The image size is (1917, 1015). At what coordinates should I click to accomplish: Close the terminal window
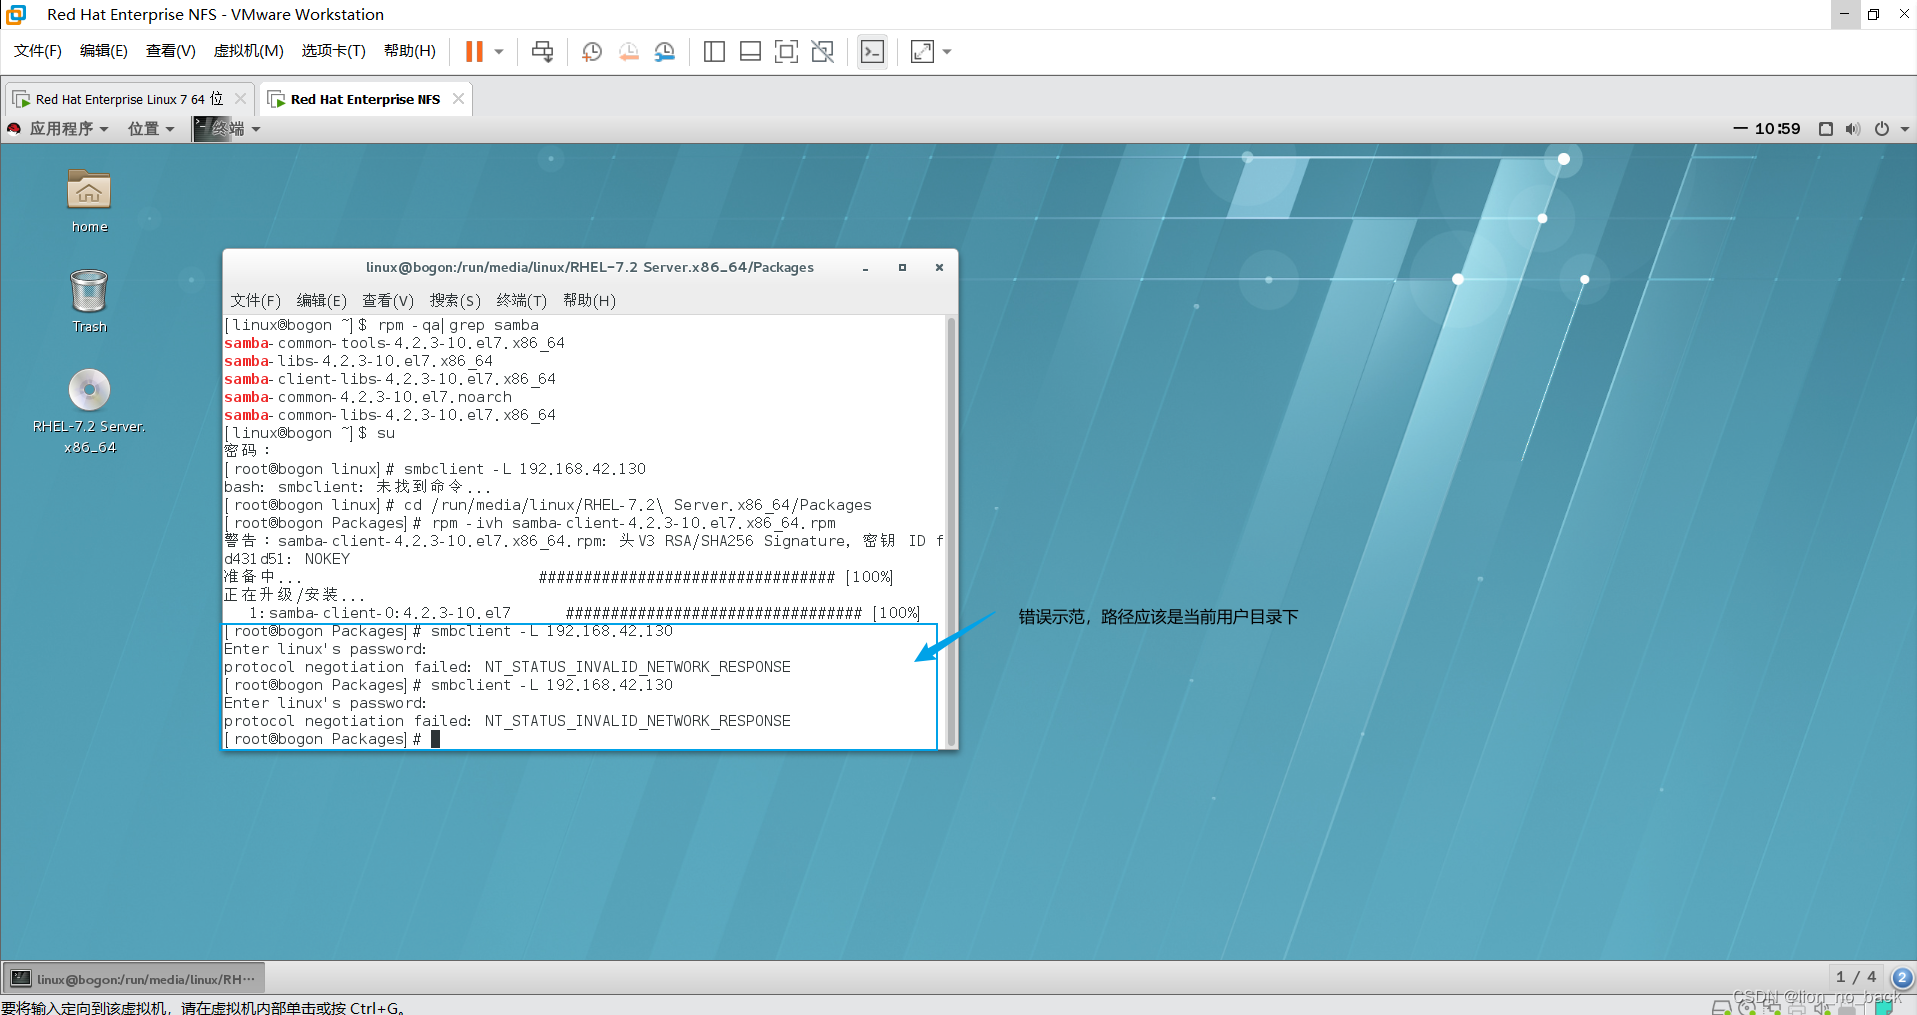coord(939,268)
